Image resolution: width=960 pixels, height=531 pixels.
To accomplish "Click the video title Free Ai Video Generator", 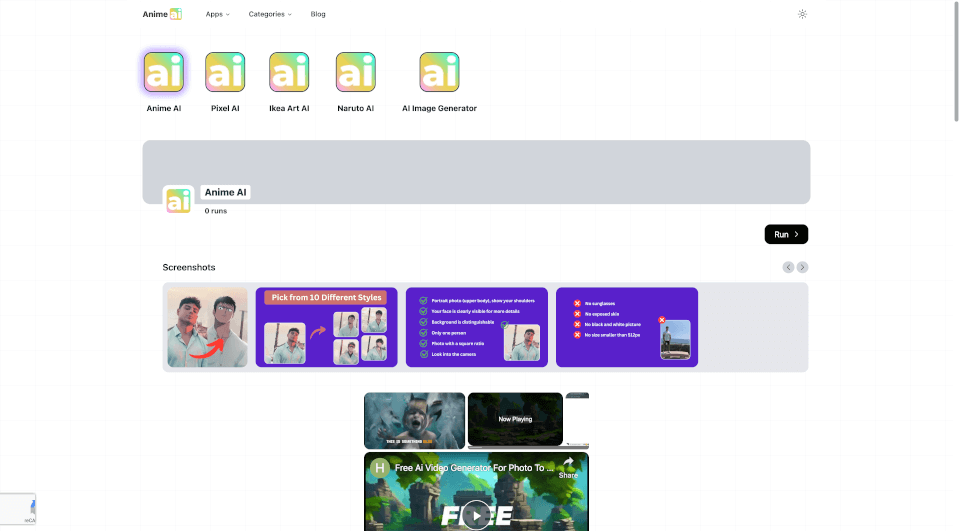I will pyautogui.click(x=474, y=468).
